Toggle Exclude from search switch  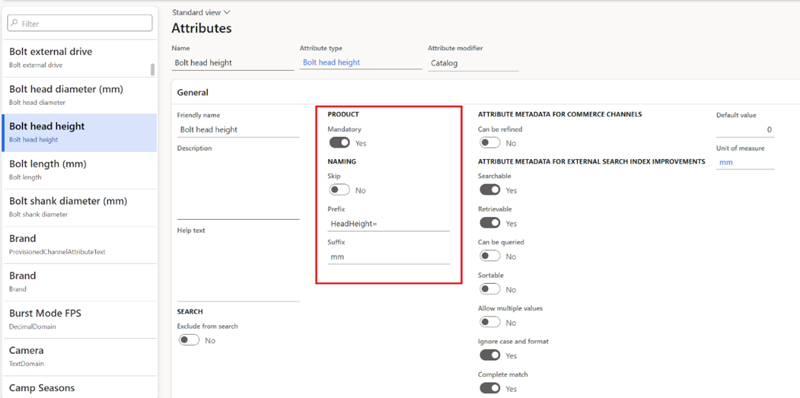[x=189, y=340]
